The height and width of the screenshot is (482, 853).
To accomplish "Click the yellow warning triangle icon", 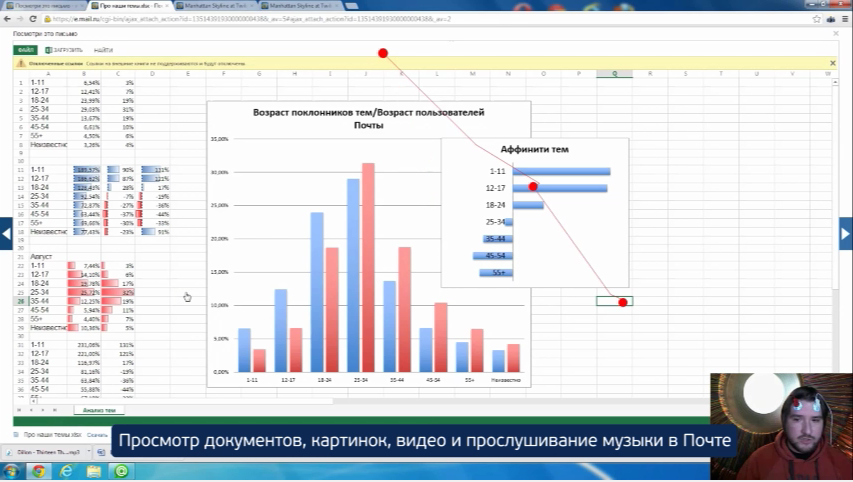I will click(21, 63).
